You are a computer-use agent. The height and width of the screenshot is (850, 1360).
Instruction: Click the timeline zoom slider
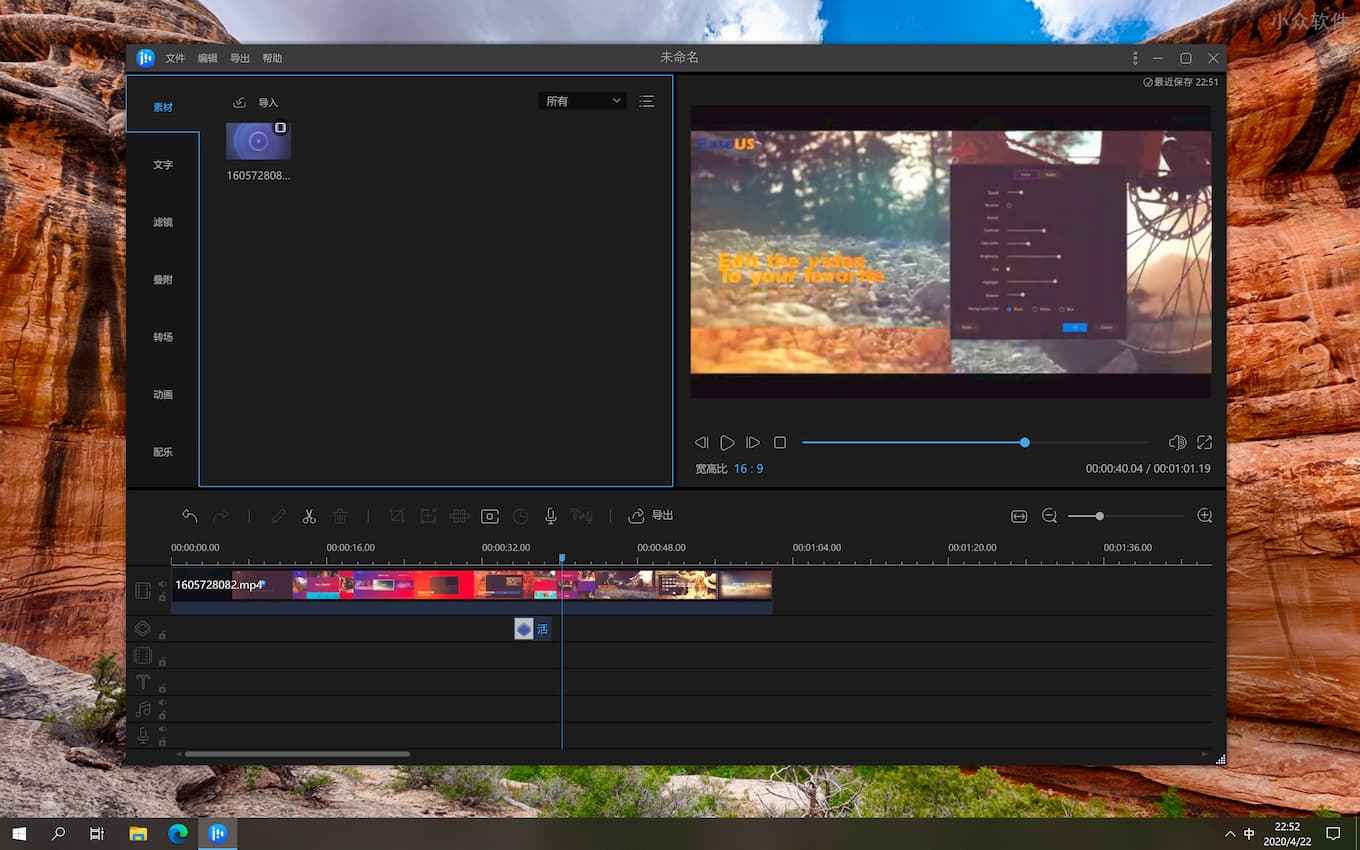click(1126, 516)
